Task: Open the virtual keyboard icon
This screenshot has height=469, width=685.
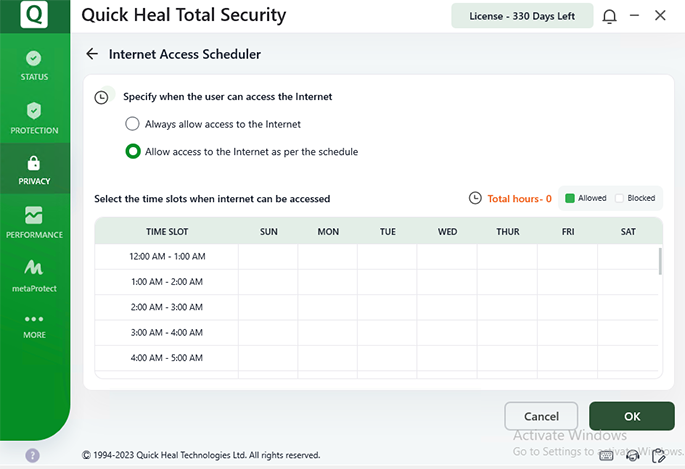Action: (x=606, y=456)
